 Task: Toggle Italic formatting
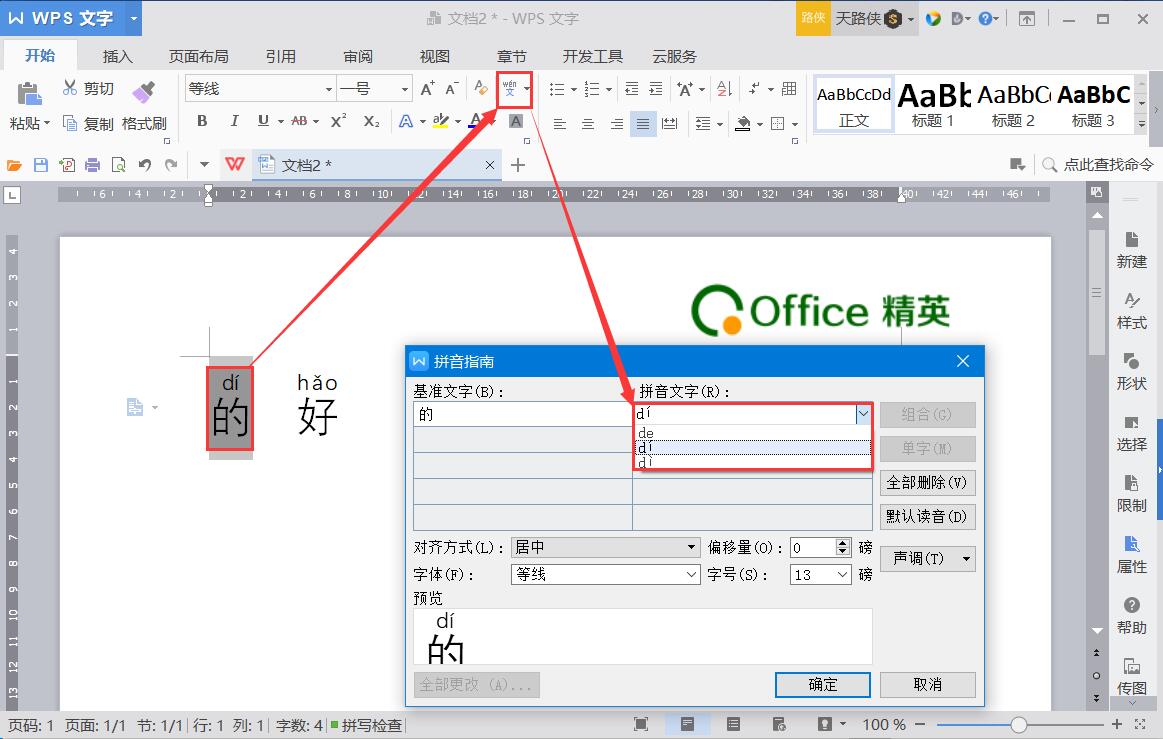234,121
